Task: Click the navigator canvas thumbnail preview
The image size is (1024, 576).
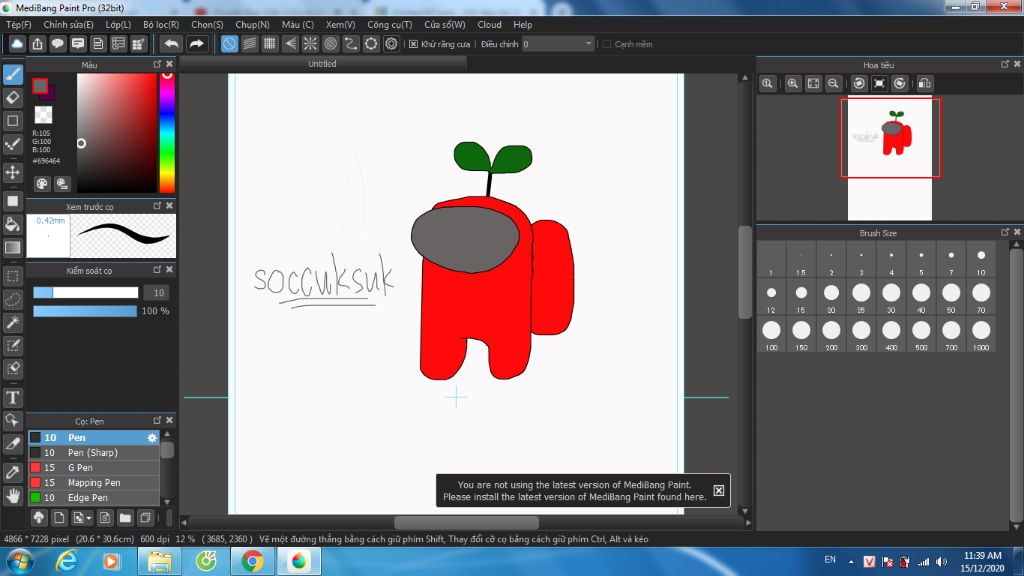Action: click(890, 158)
